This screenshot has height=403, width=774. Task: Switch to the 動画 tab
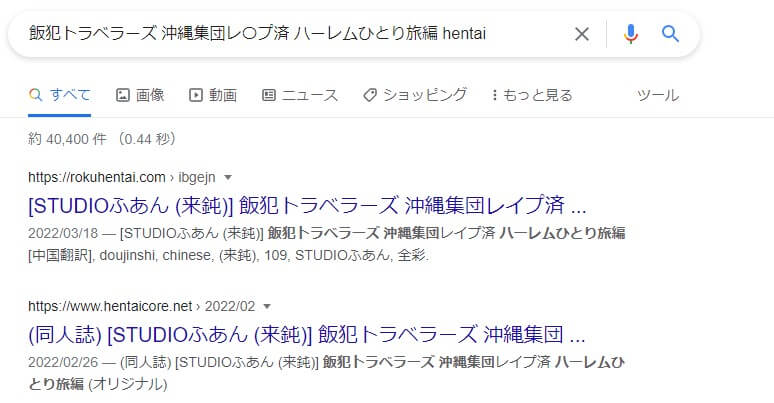[x=213, y=95]
